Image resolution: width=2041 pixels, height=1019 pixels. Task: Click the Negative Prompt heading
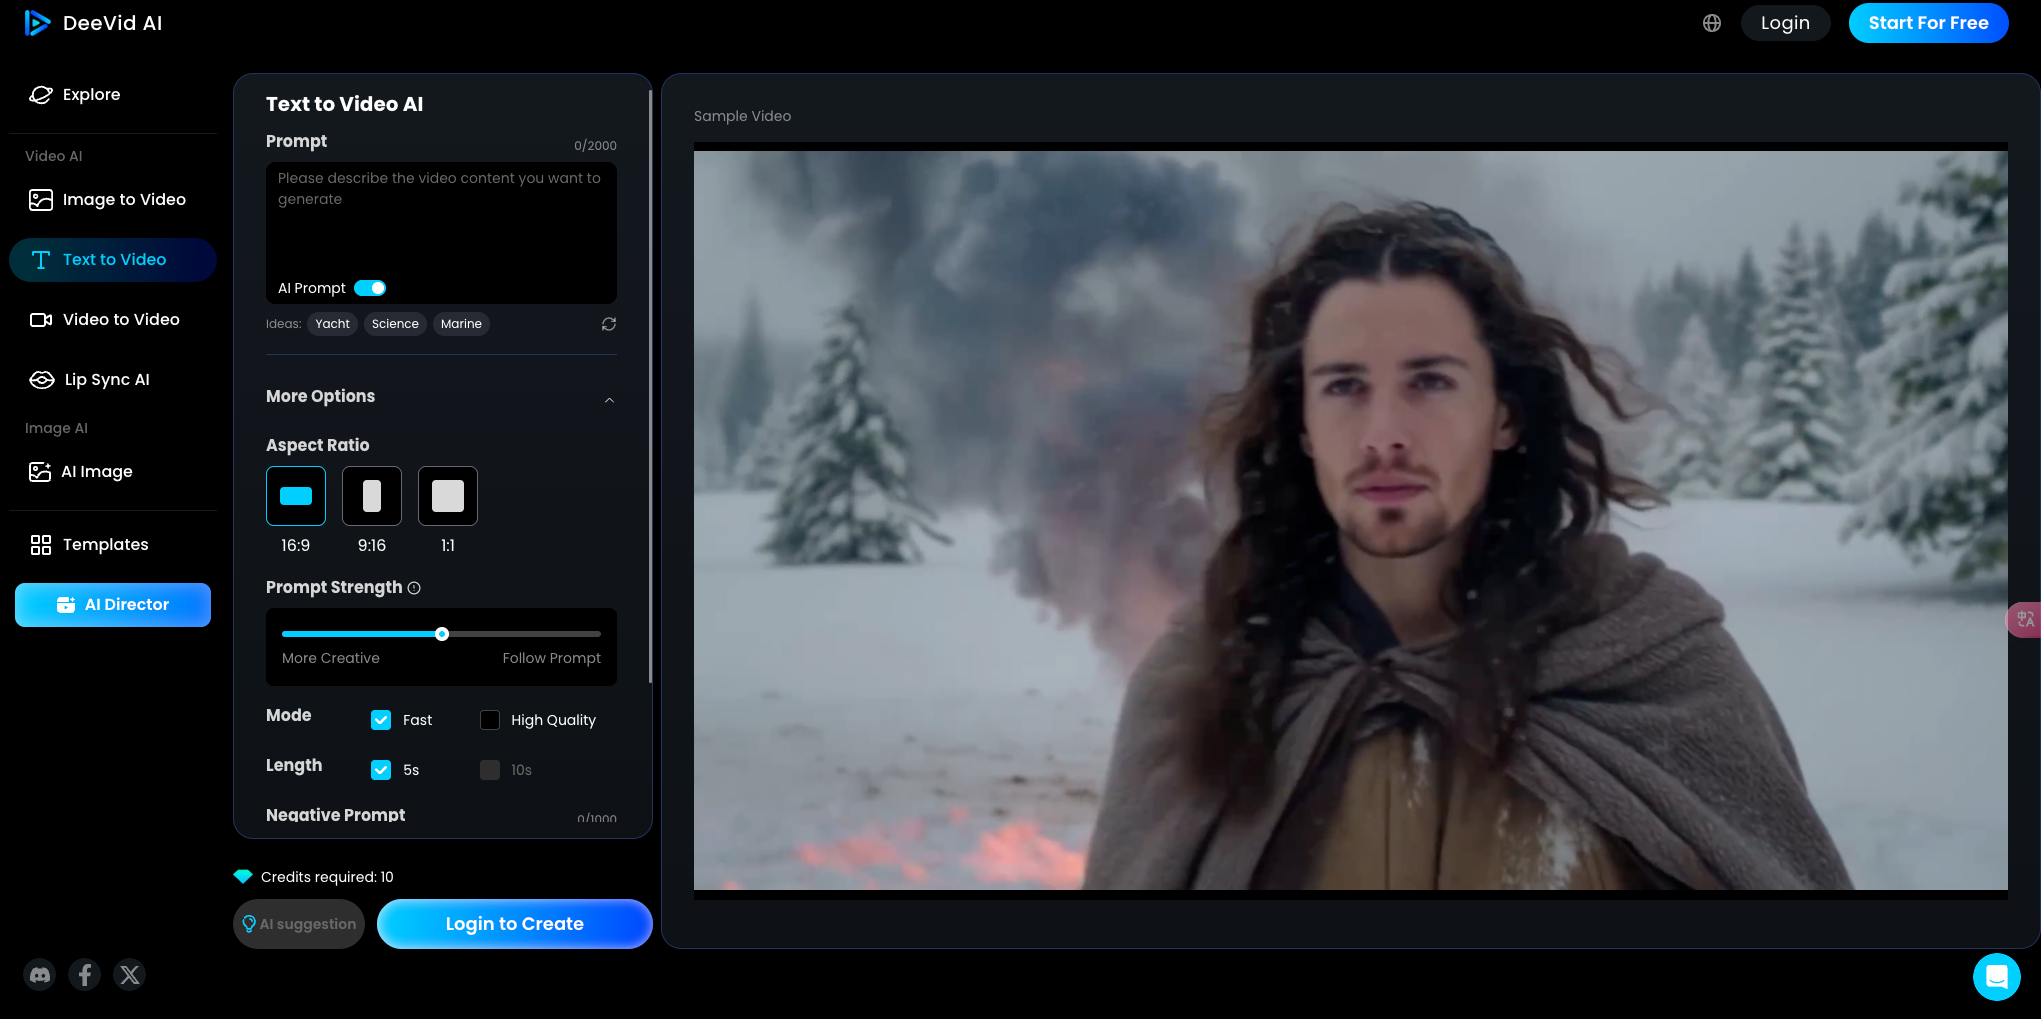(335, 815)
